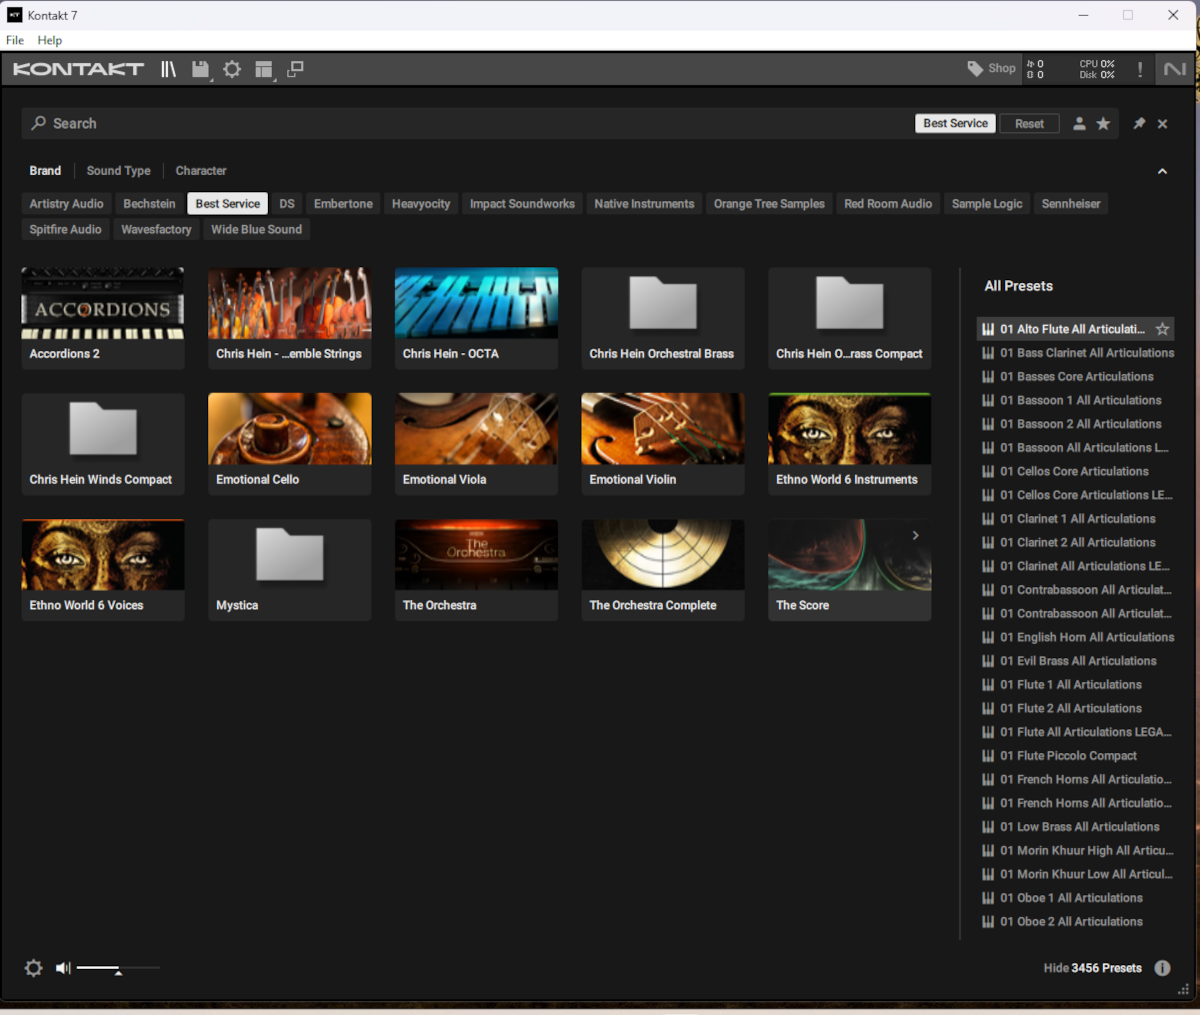Click keyboard icon beside 01 Flute Piccolo Compact

988,756
